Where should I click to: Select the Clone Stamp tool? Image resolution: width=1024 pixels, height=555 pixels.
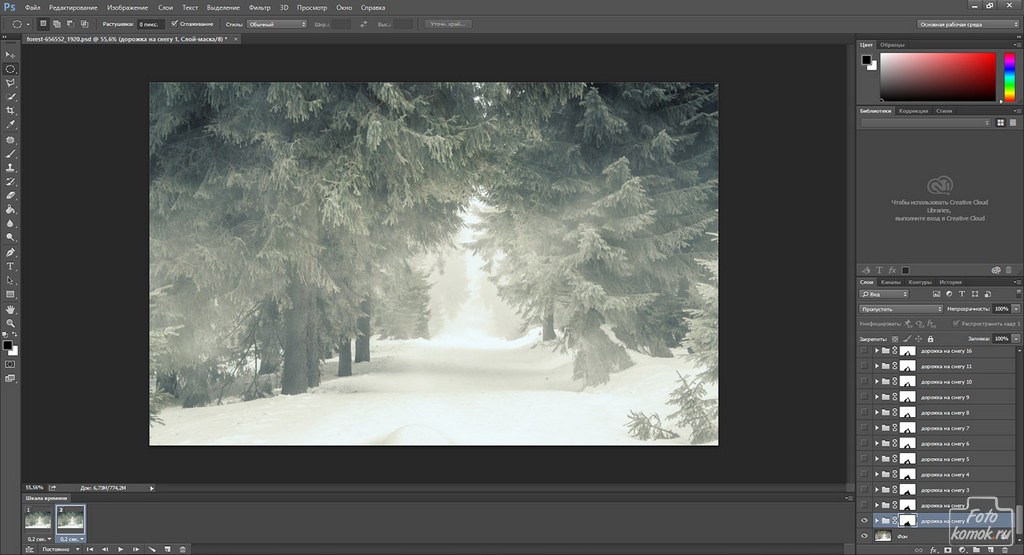click(10, 168)
